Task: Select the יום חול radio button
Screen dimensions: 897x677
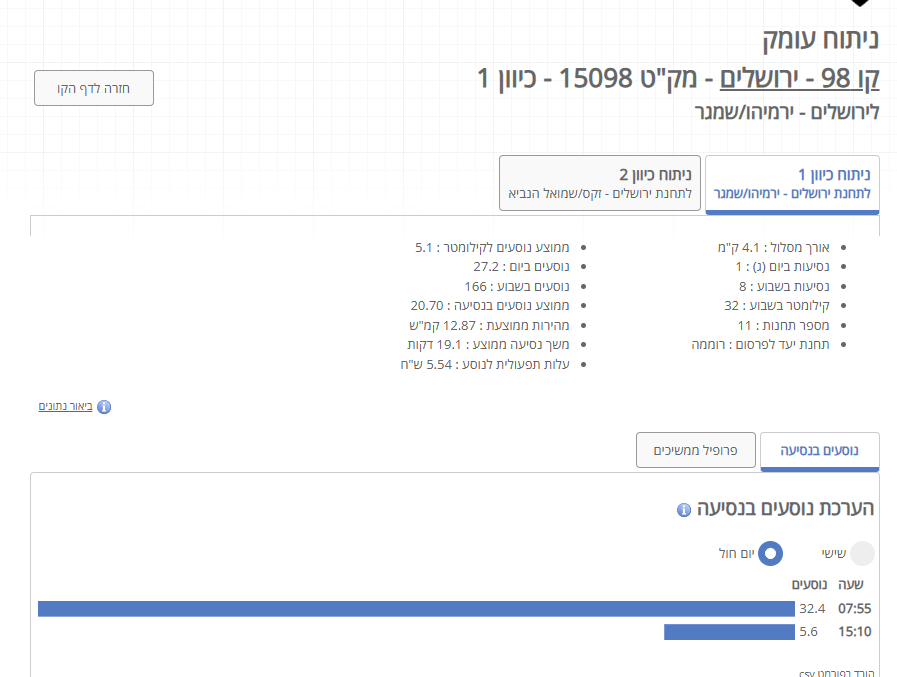Action: coord(771,553)
